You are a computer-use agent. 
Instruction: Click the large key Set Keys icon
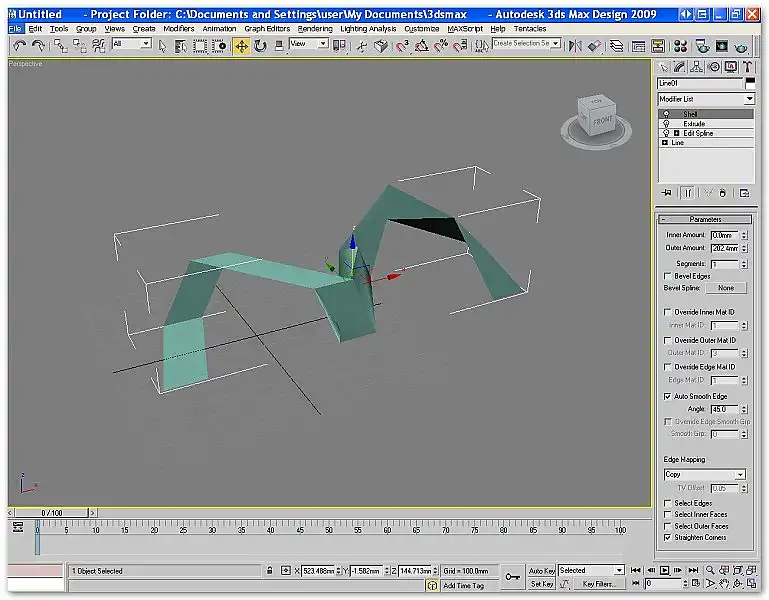click(x=512, y=576)
